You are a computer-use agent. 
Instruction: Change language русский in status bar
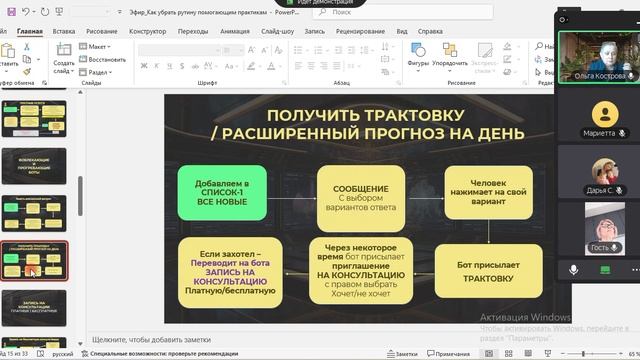coord(62,354)
